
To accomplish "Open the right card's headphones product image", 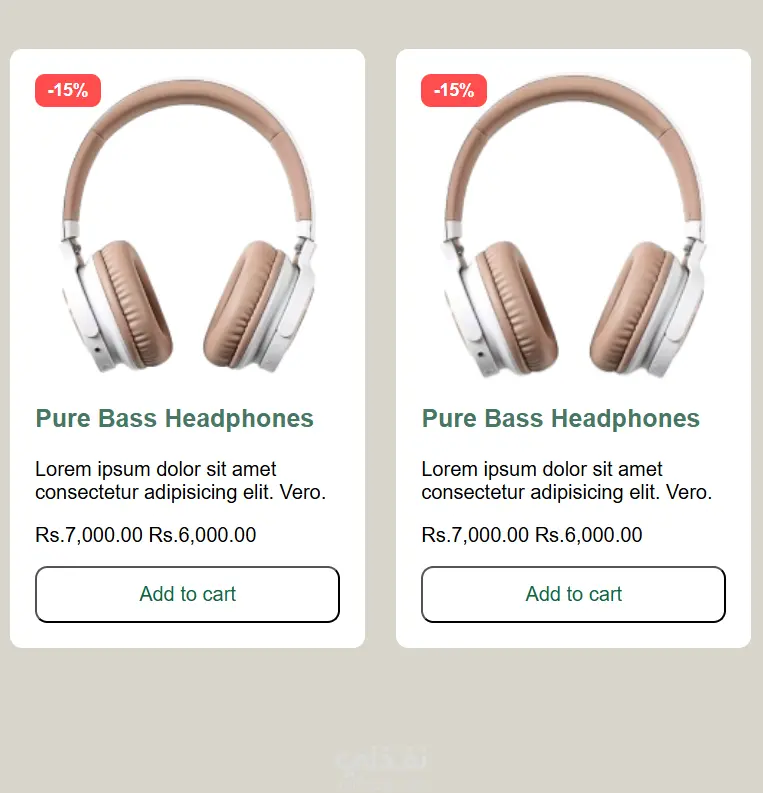I will coord(574,226).
